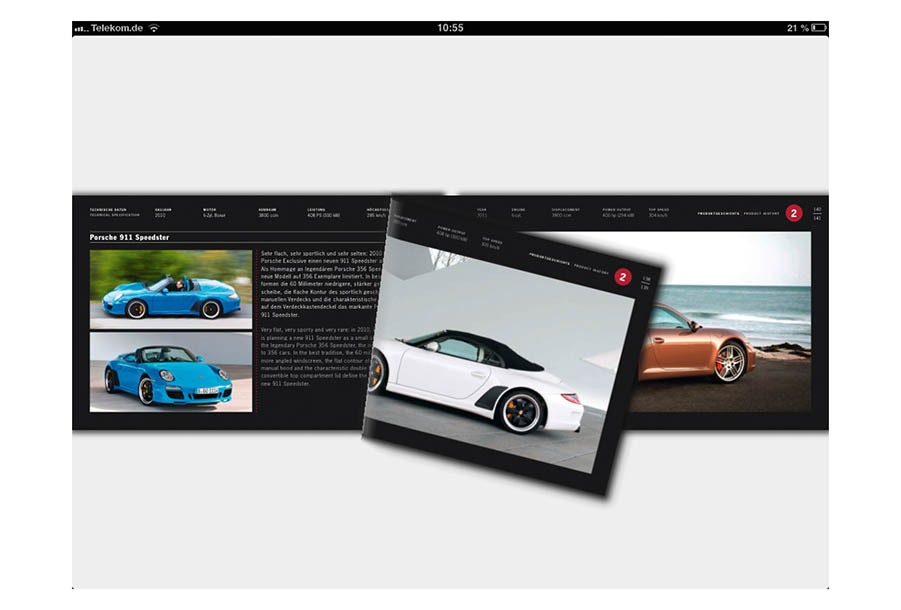Tap the copper Porsche beach photo
The image size is (901, 610).
(724, 339)
